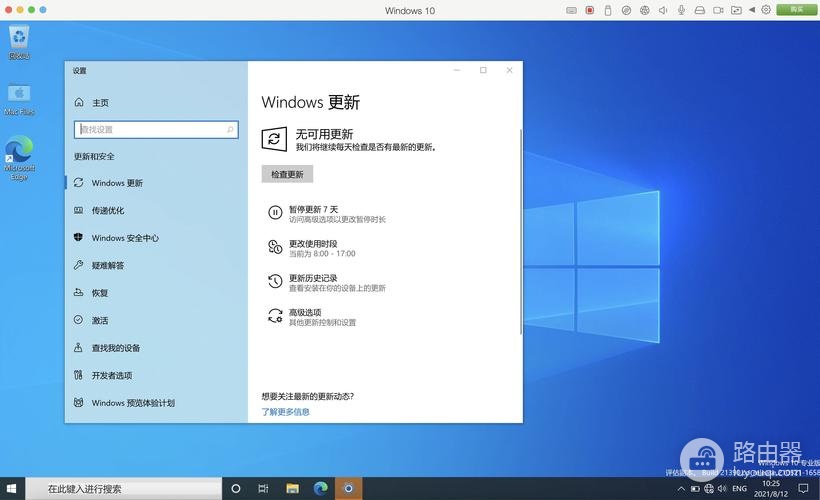Select the Mac Files desktop icon
This screenshot has width=820, height=500.
pos(19,99)
